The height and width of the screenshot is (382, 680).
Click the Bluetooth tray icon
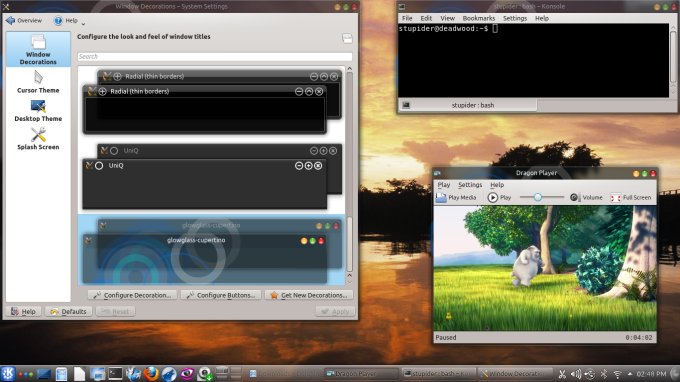pos(603,374)
